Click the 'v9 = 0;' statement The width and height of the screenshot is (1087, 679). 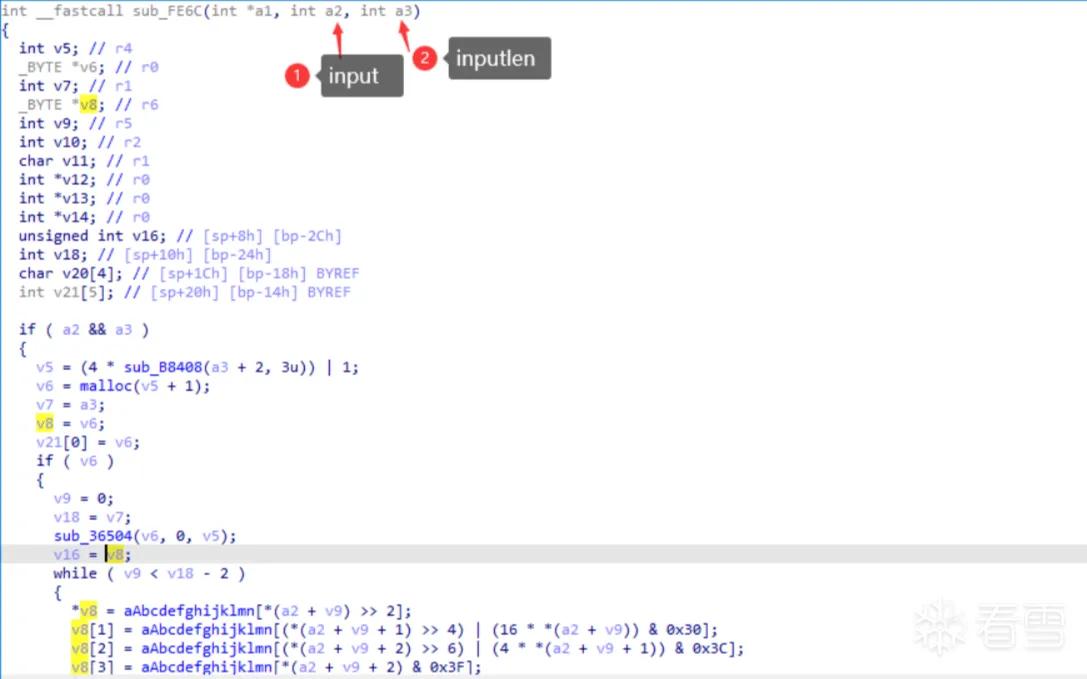(x=84, y=498)
